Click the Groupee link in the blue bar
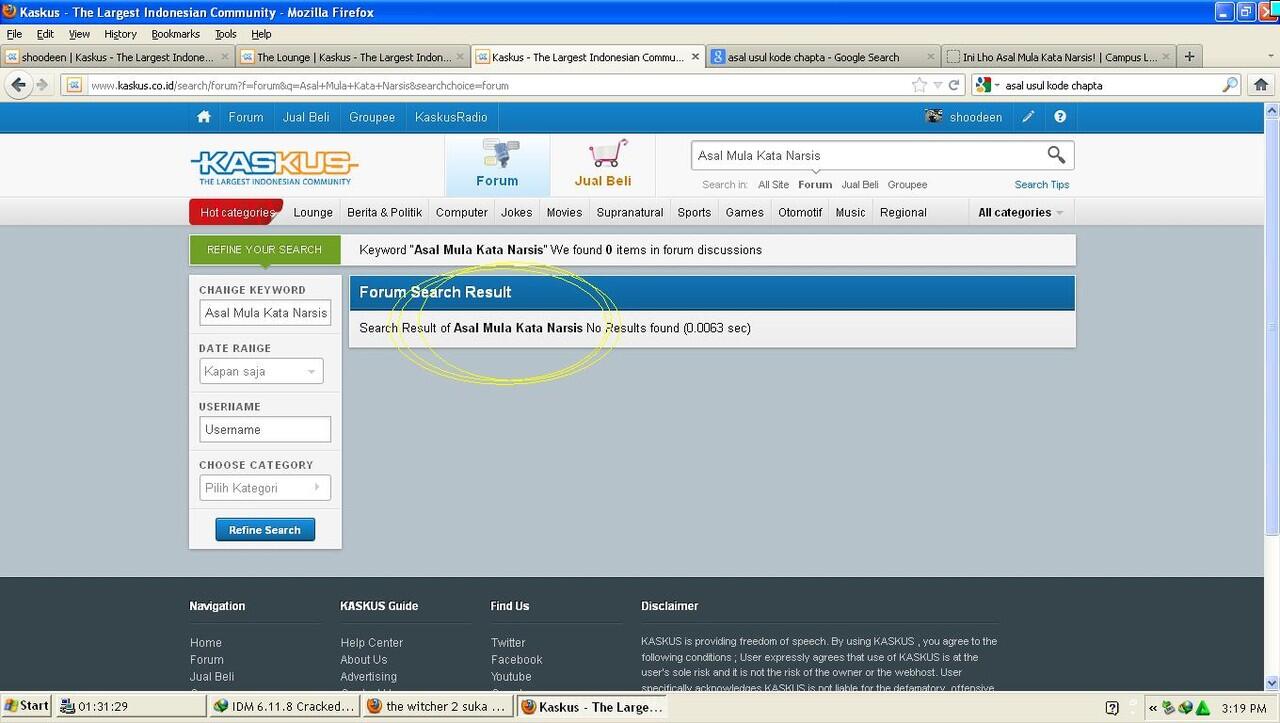Viewport: 1280px width, 723px height. tap(372, 117)
